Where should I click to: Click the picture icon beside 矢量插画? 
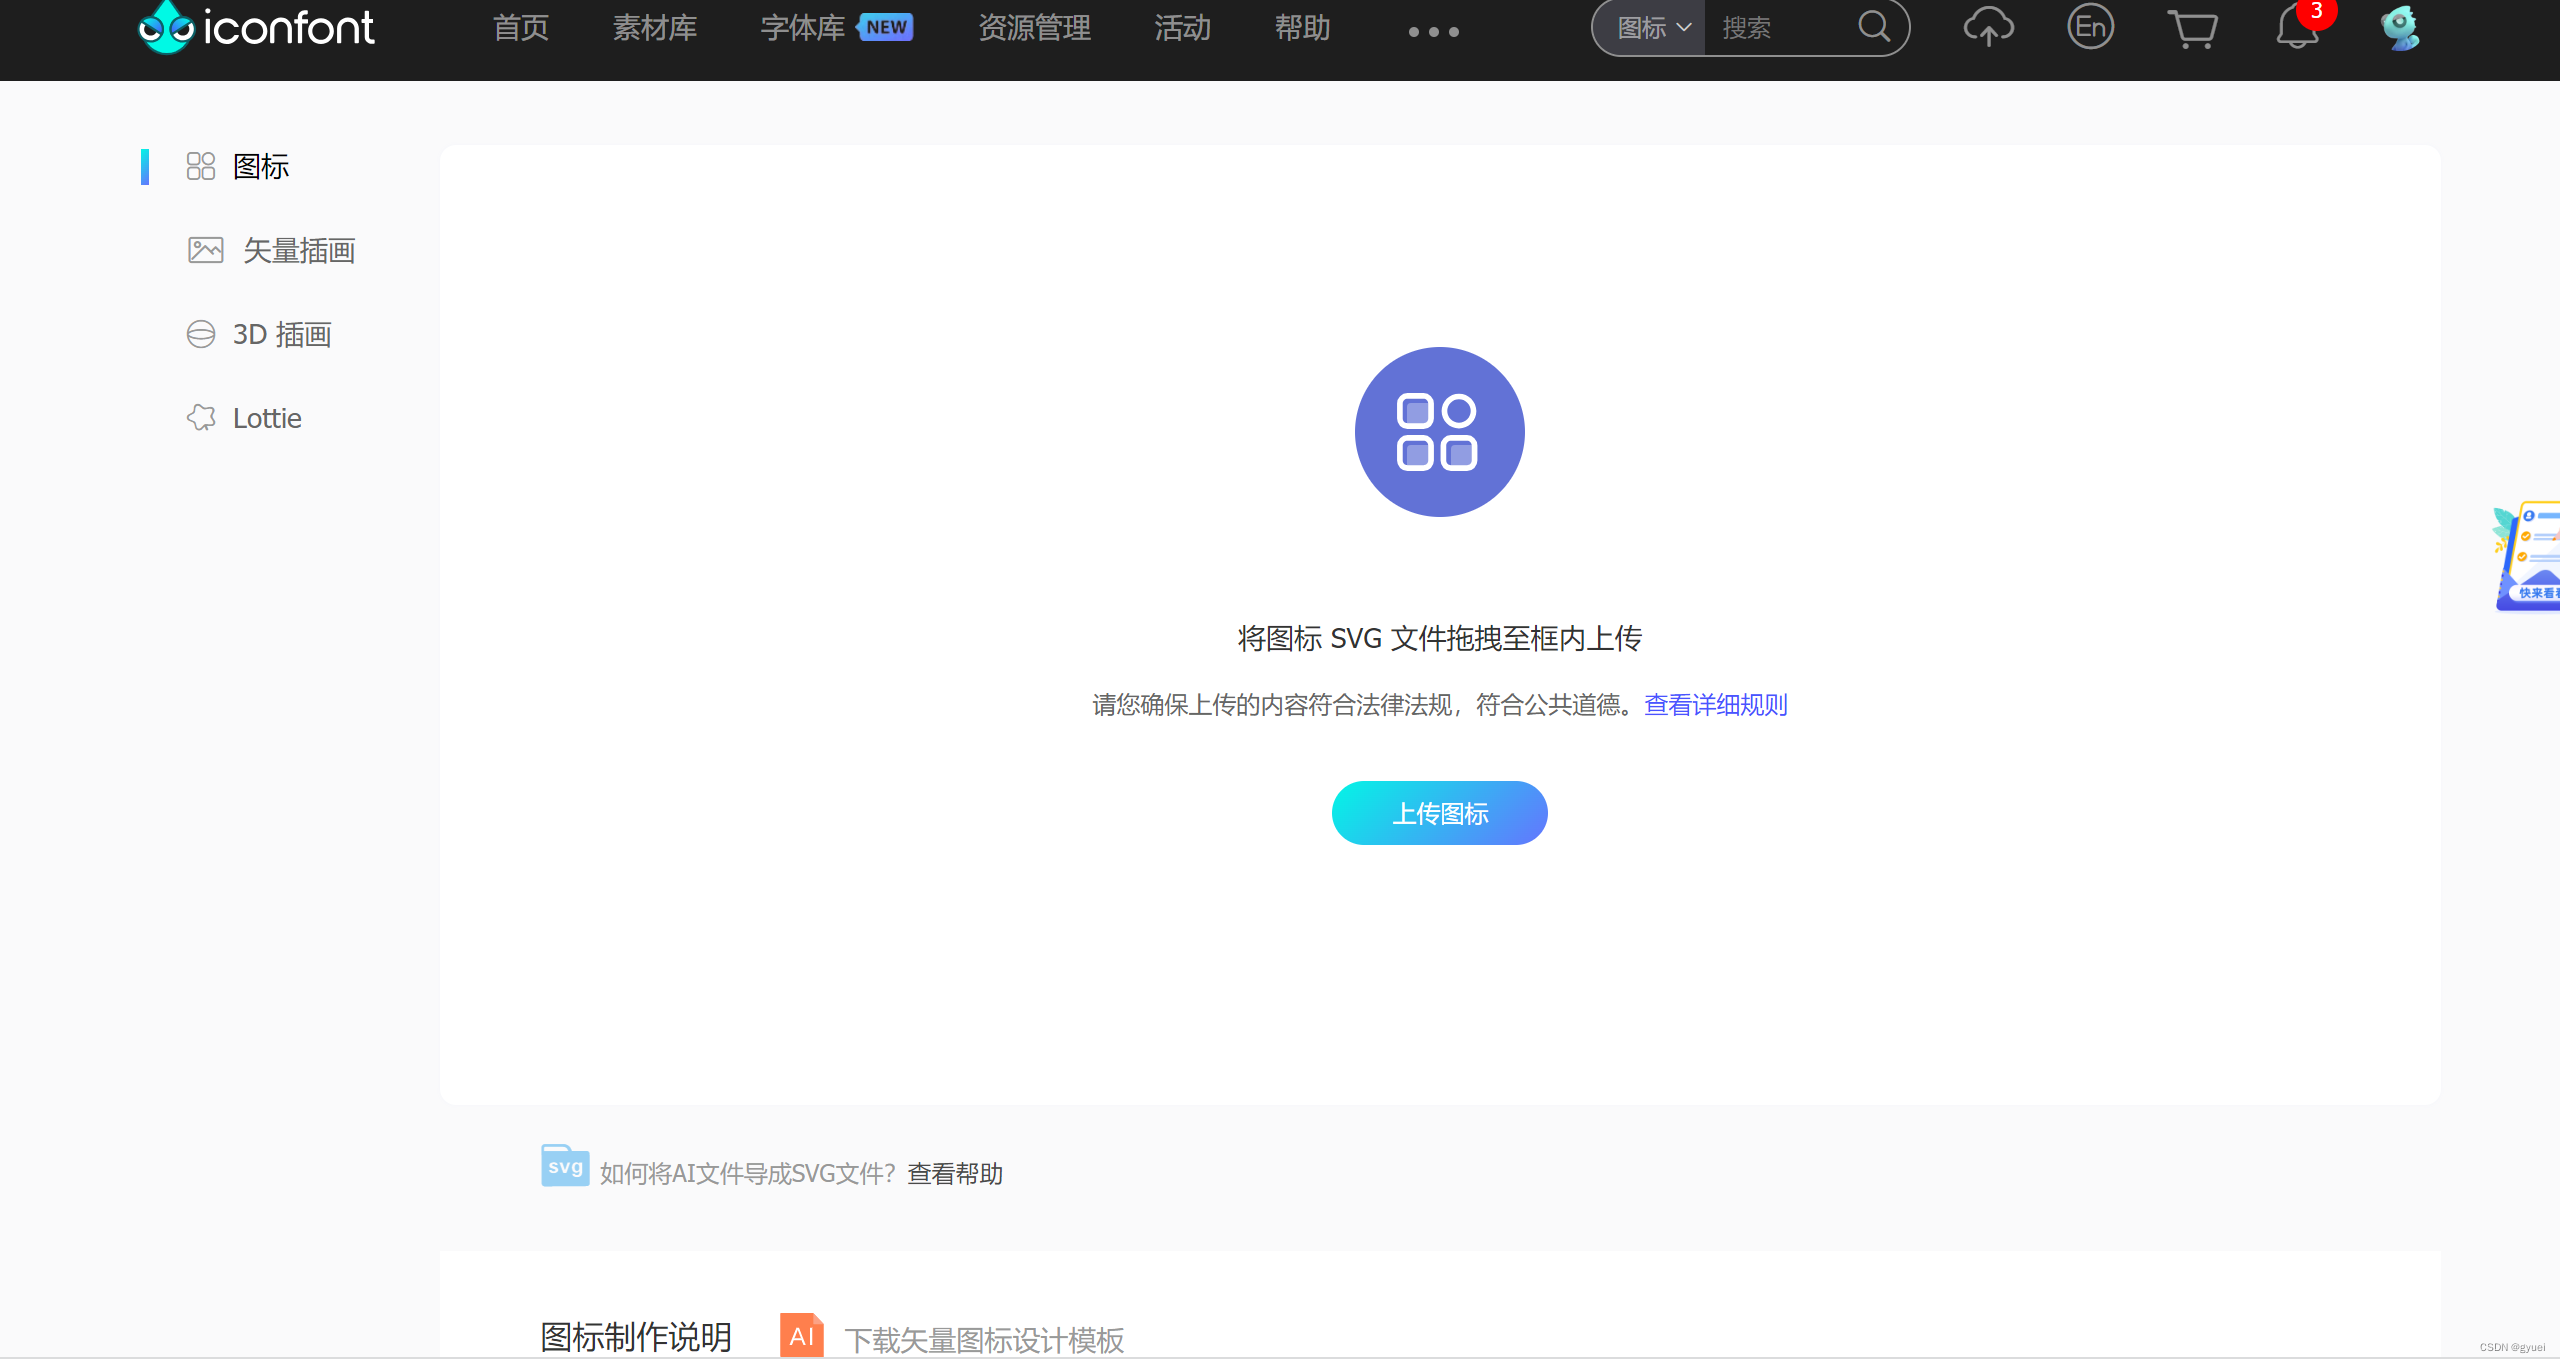pos(206,250)
